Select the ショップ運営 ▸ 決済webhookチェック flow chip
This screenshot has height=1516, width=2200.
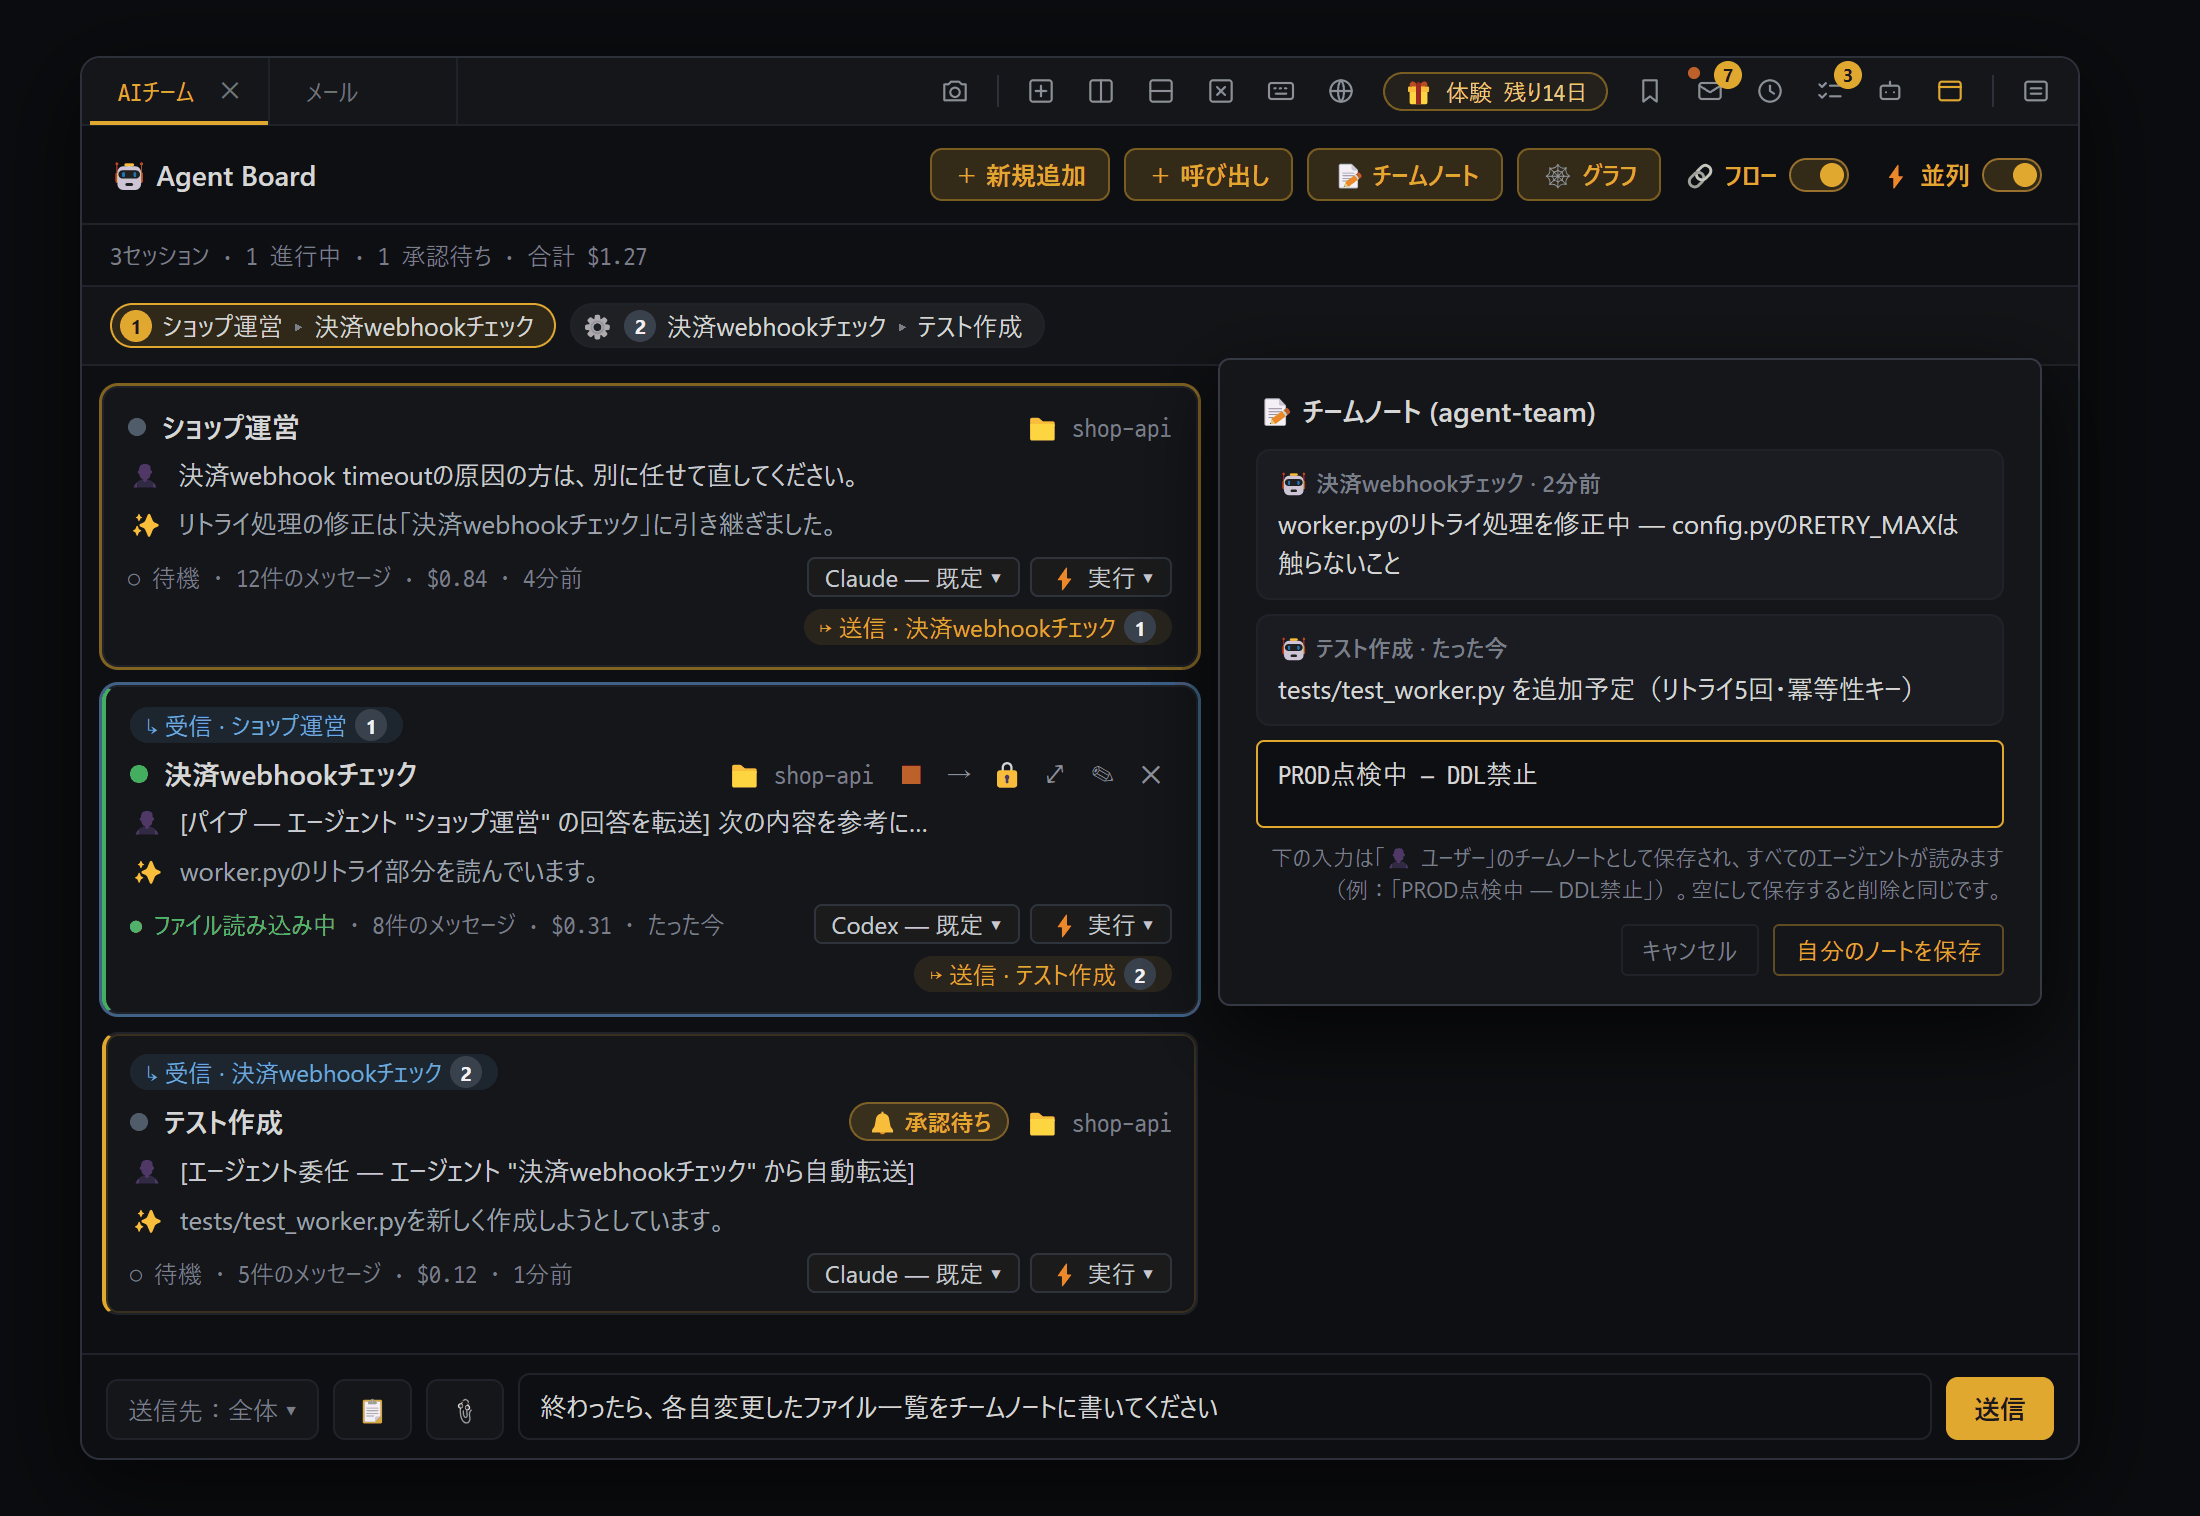click(332, 326)
